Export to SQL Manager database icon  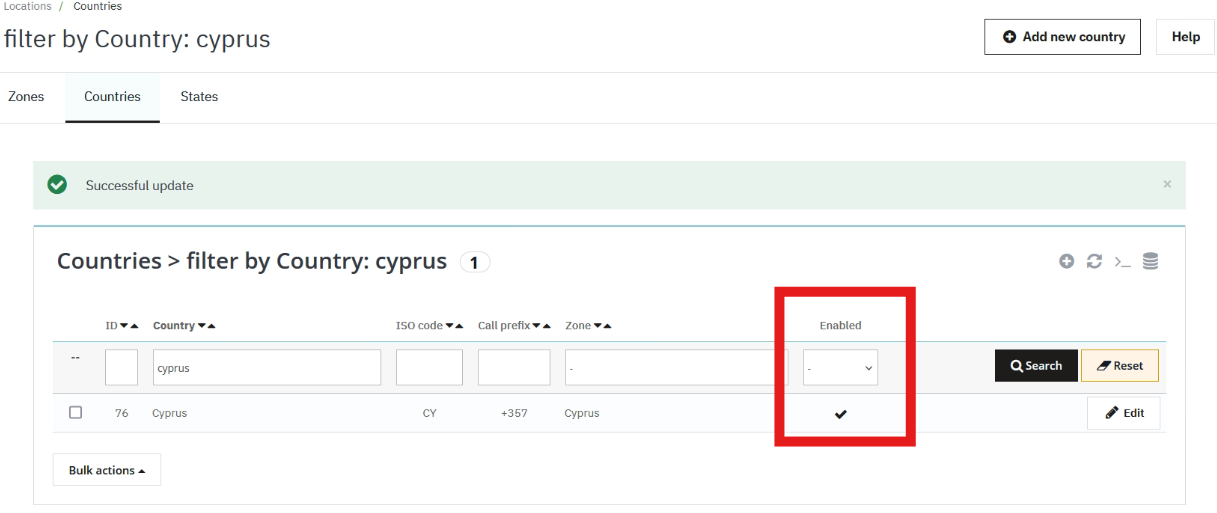pyautogui.click(x=1150, y=261)
